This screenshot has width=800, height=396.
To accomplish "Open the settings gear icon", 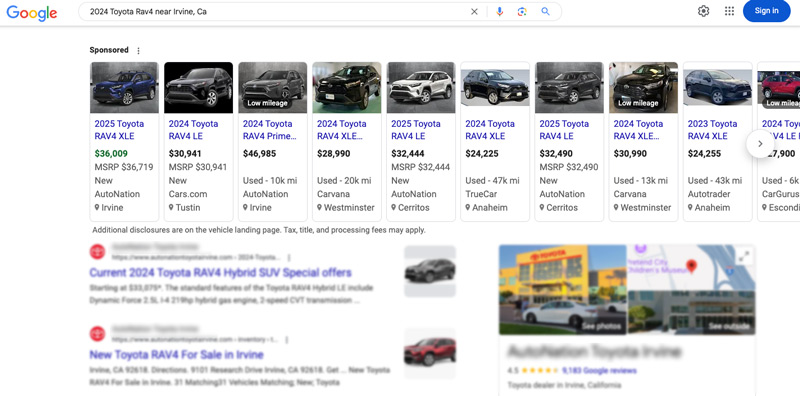I will click(x=704, y=11).
